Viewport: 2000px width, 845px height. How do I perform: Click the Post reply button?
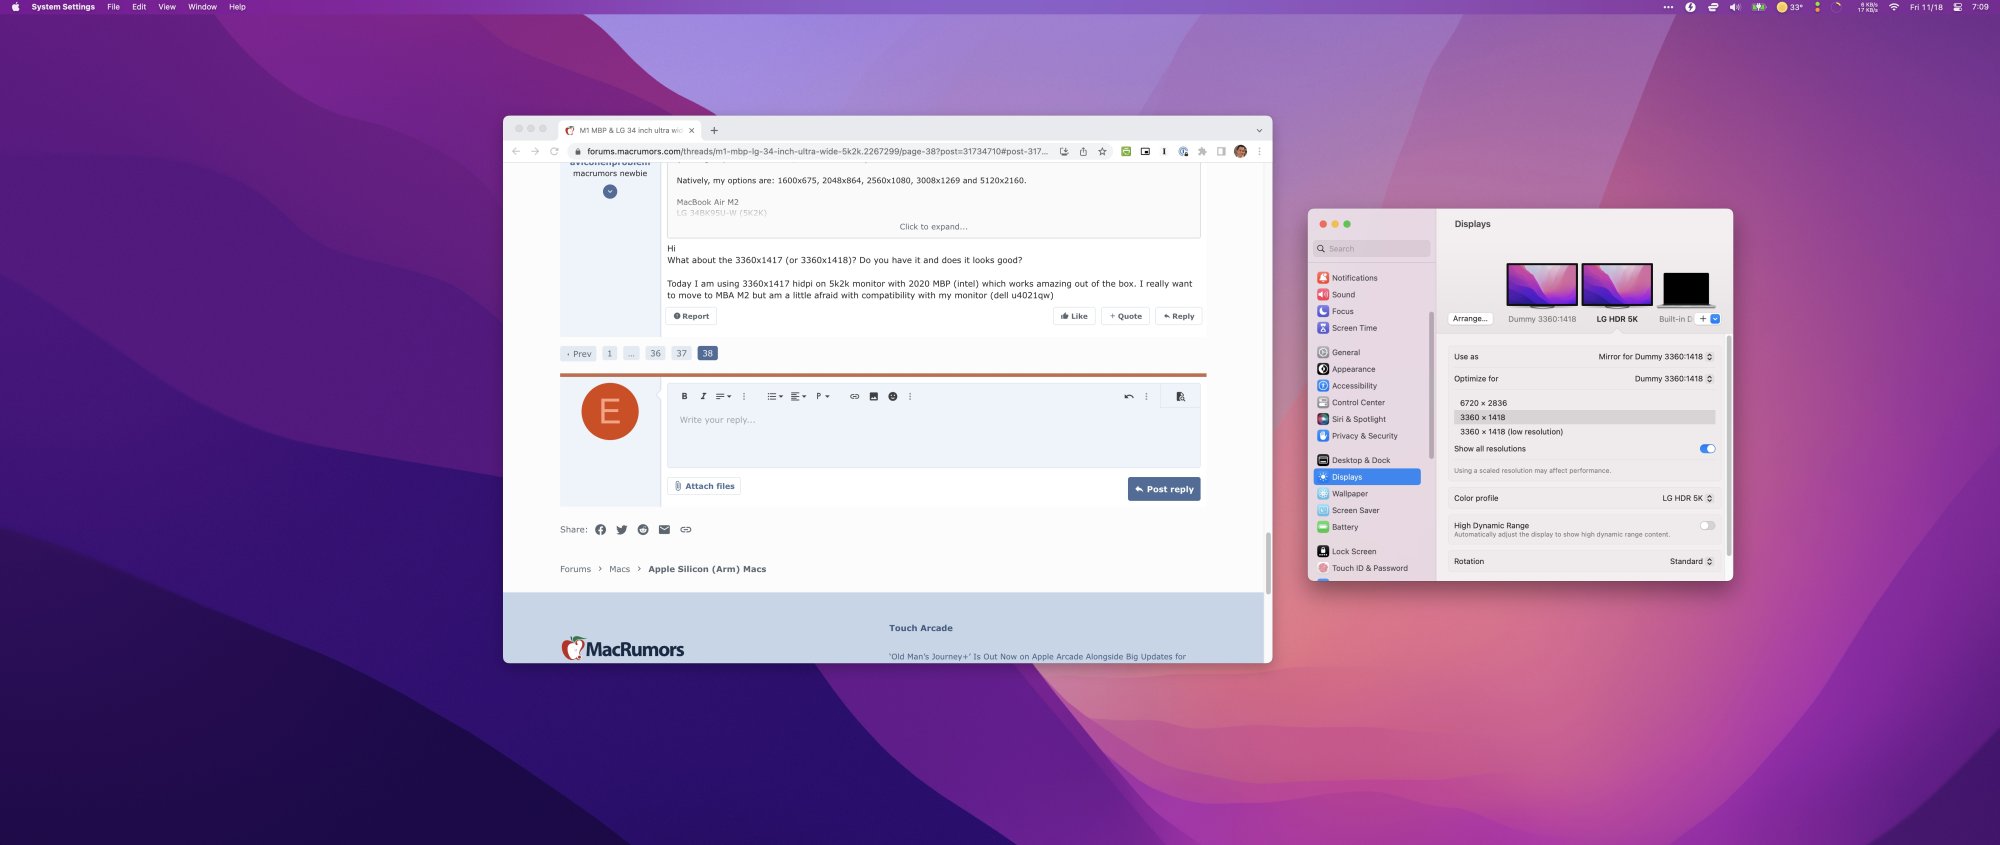1164,489
